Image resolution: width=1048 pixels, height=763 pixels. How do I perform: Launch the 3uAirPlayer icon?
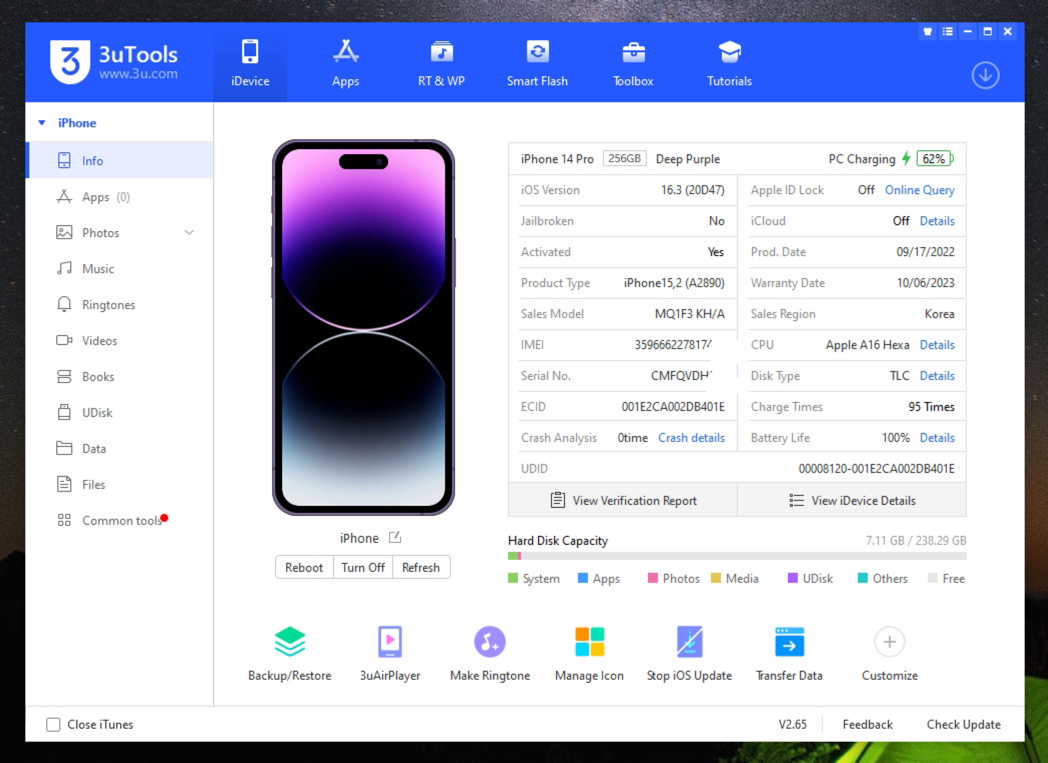(x=390, y=641)
